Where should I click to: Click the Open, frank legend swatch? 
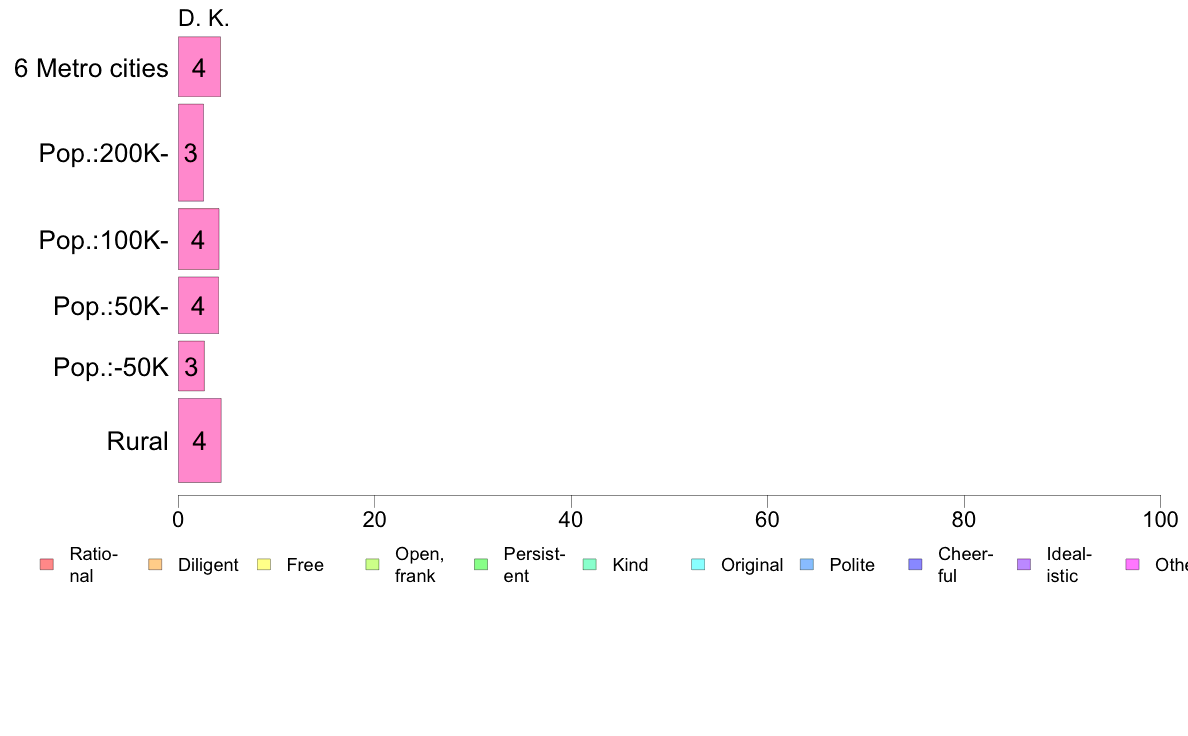[x=372, y=565]
